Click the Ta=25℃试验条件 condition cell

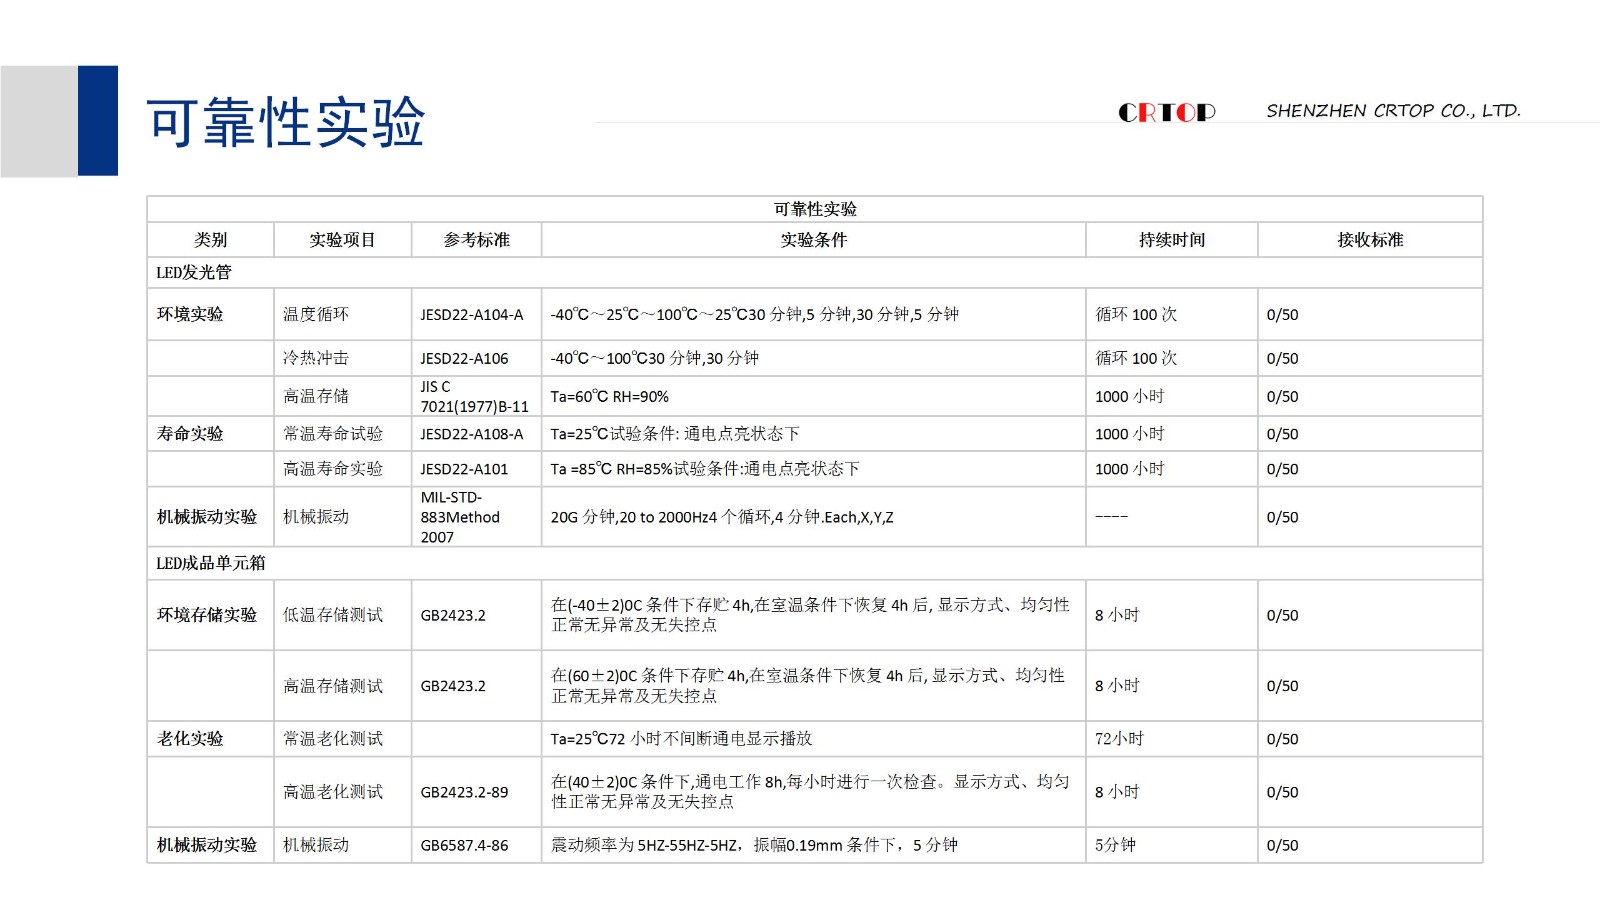coord(813,434)
